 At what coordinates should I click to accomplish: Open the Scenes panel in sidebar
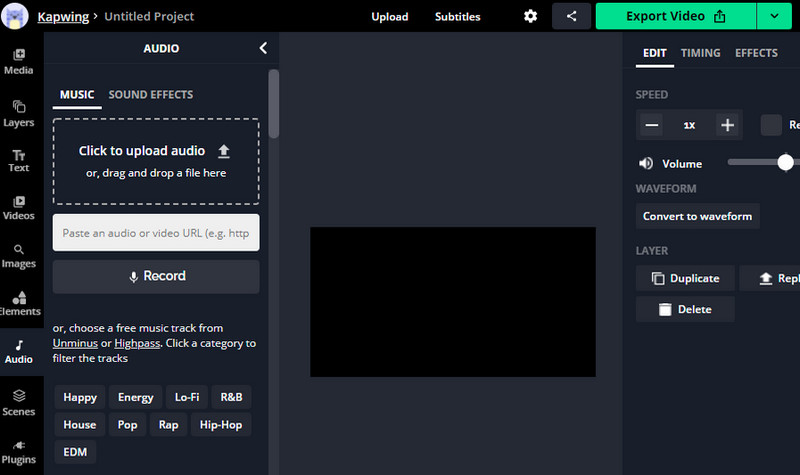[19, 402]
